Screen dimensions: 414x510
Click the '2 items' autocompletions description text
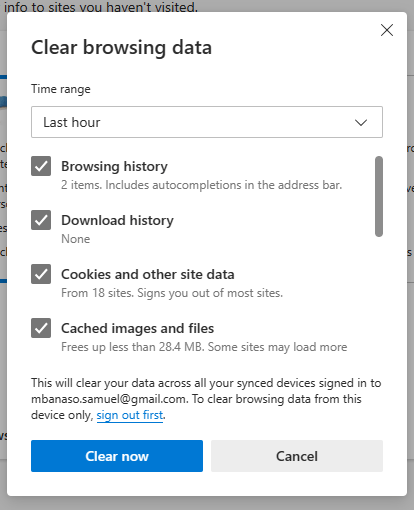(201, 185)
